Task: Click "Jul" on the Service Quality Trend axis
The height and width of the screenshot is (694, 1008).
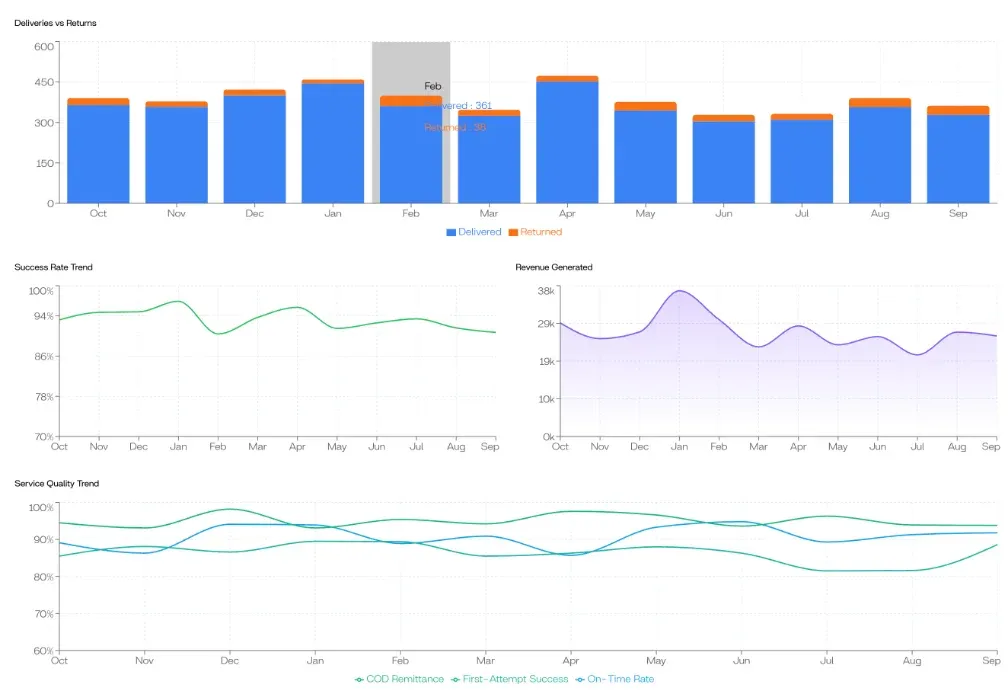Action: coord(827,661)
